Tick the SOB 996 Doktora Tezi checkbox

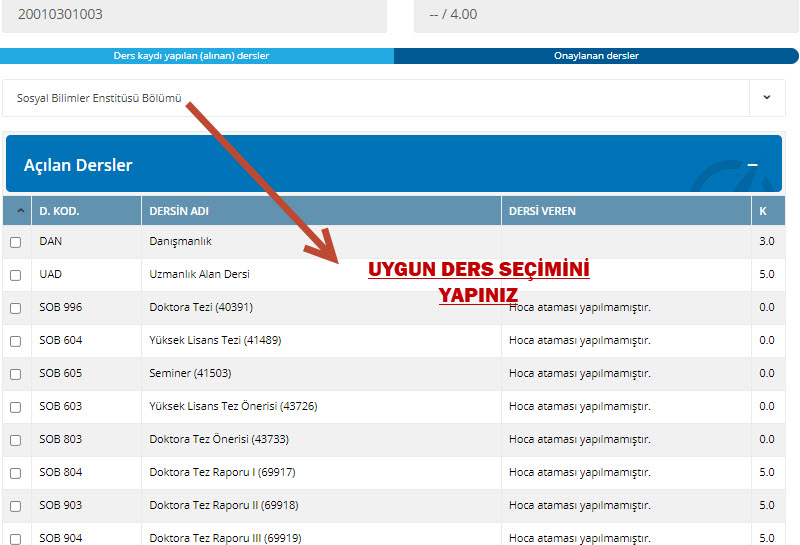[x=16, y=308]
